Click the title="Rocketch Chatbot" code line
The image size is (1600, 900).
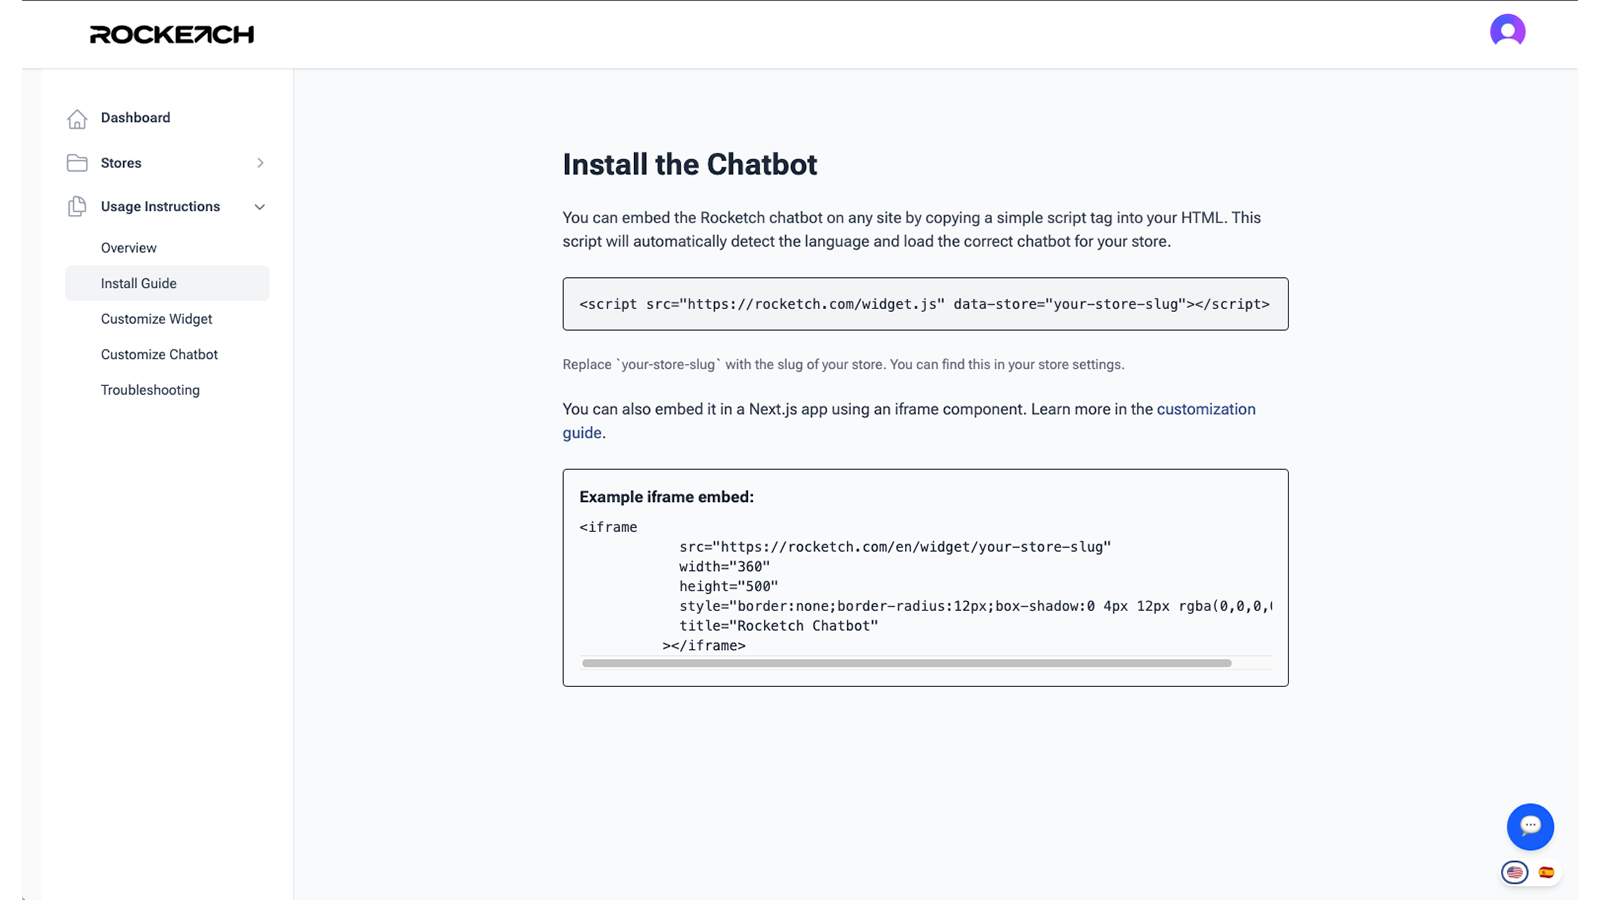778,626
